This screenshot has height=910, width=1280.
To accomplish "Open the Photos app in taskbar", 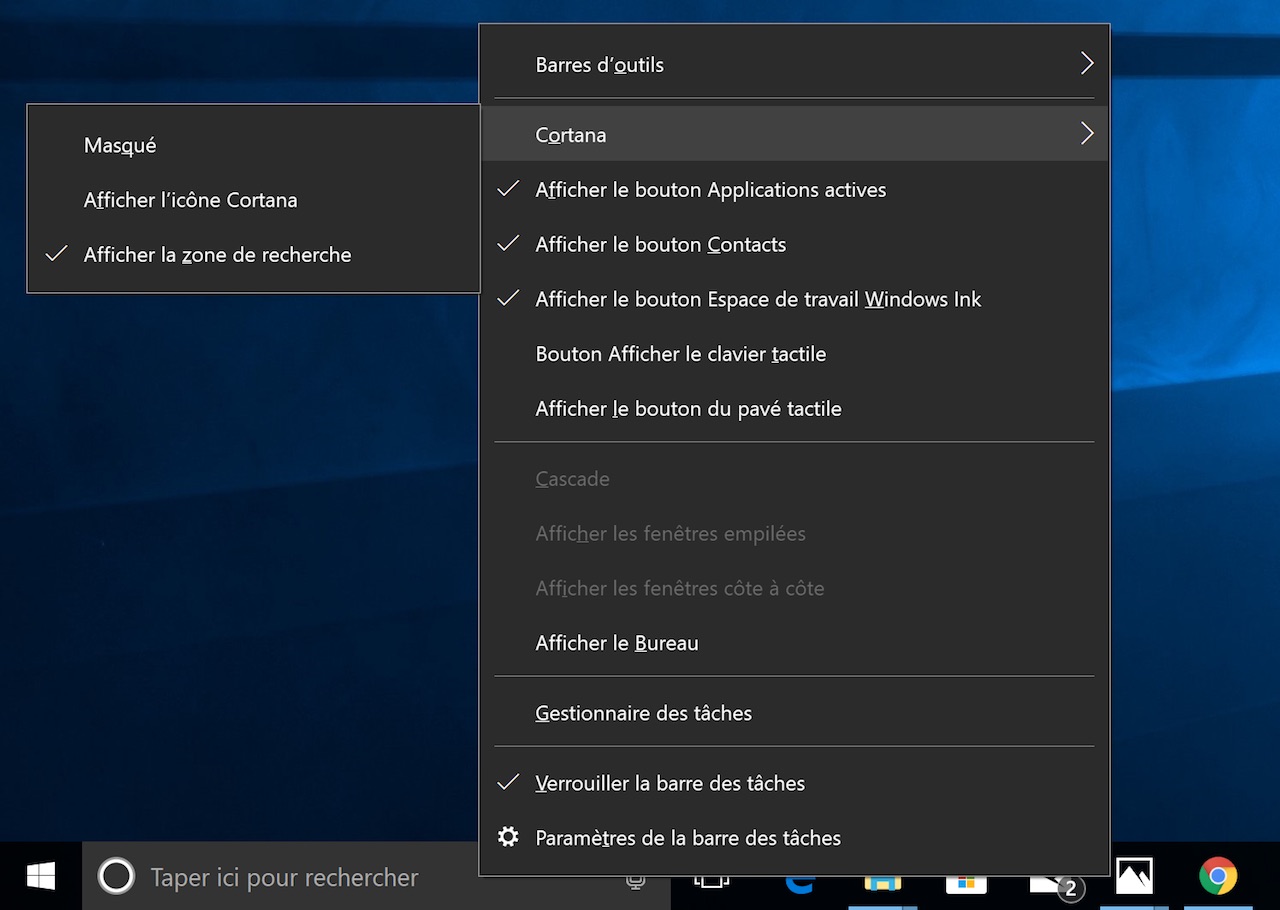I will [1134, 877].
